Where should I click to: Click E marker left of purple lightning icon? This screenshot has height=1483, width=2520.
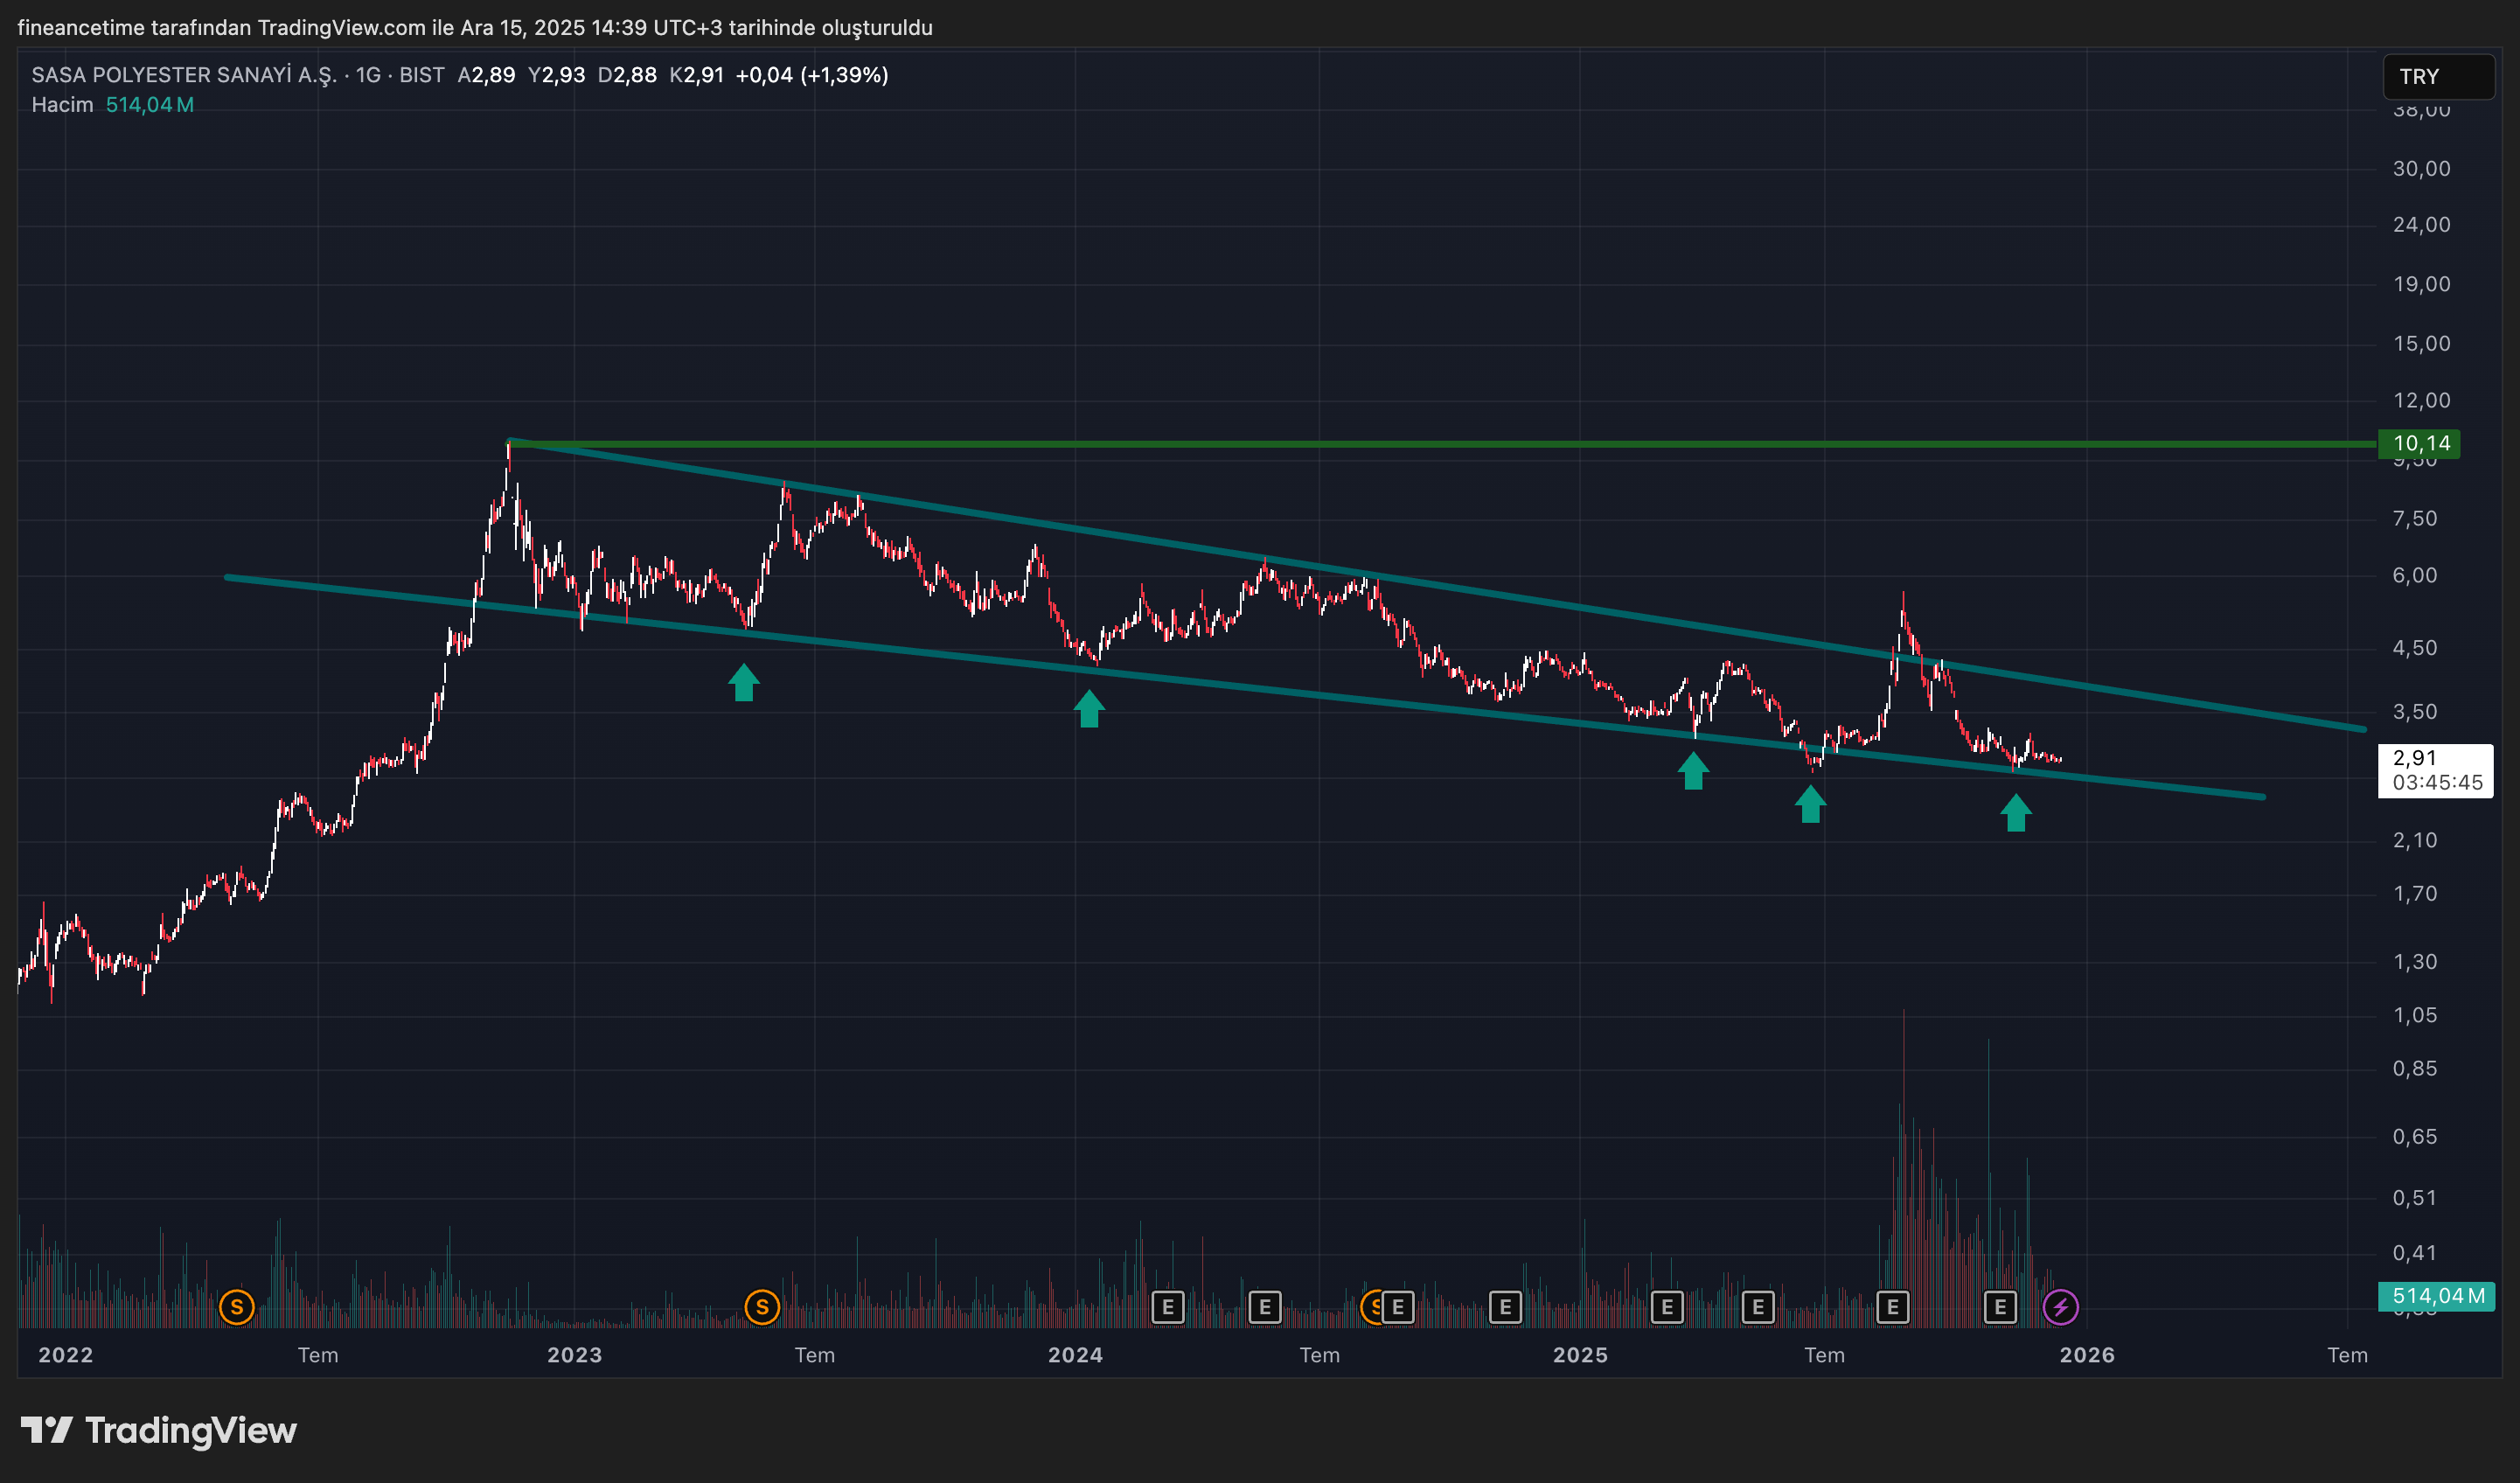[2000, 1306]
